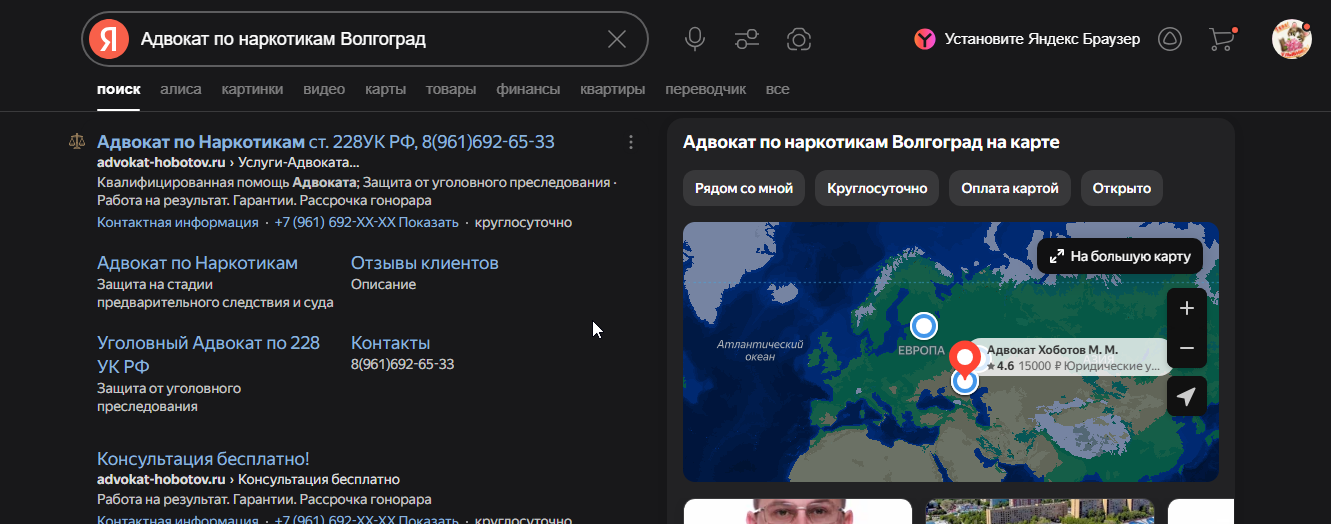The image size is (1331, 524).
Task: Open «Уголовный Адвокат по 228 УК РФ» sitelink
Action: tap(208, 354)
